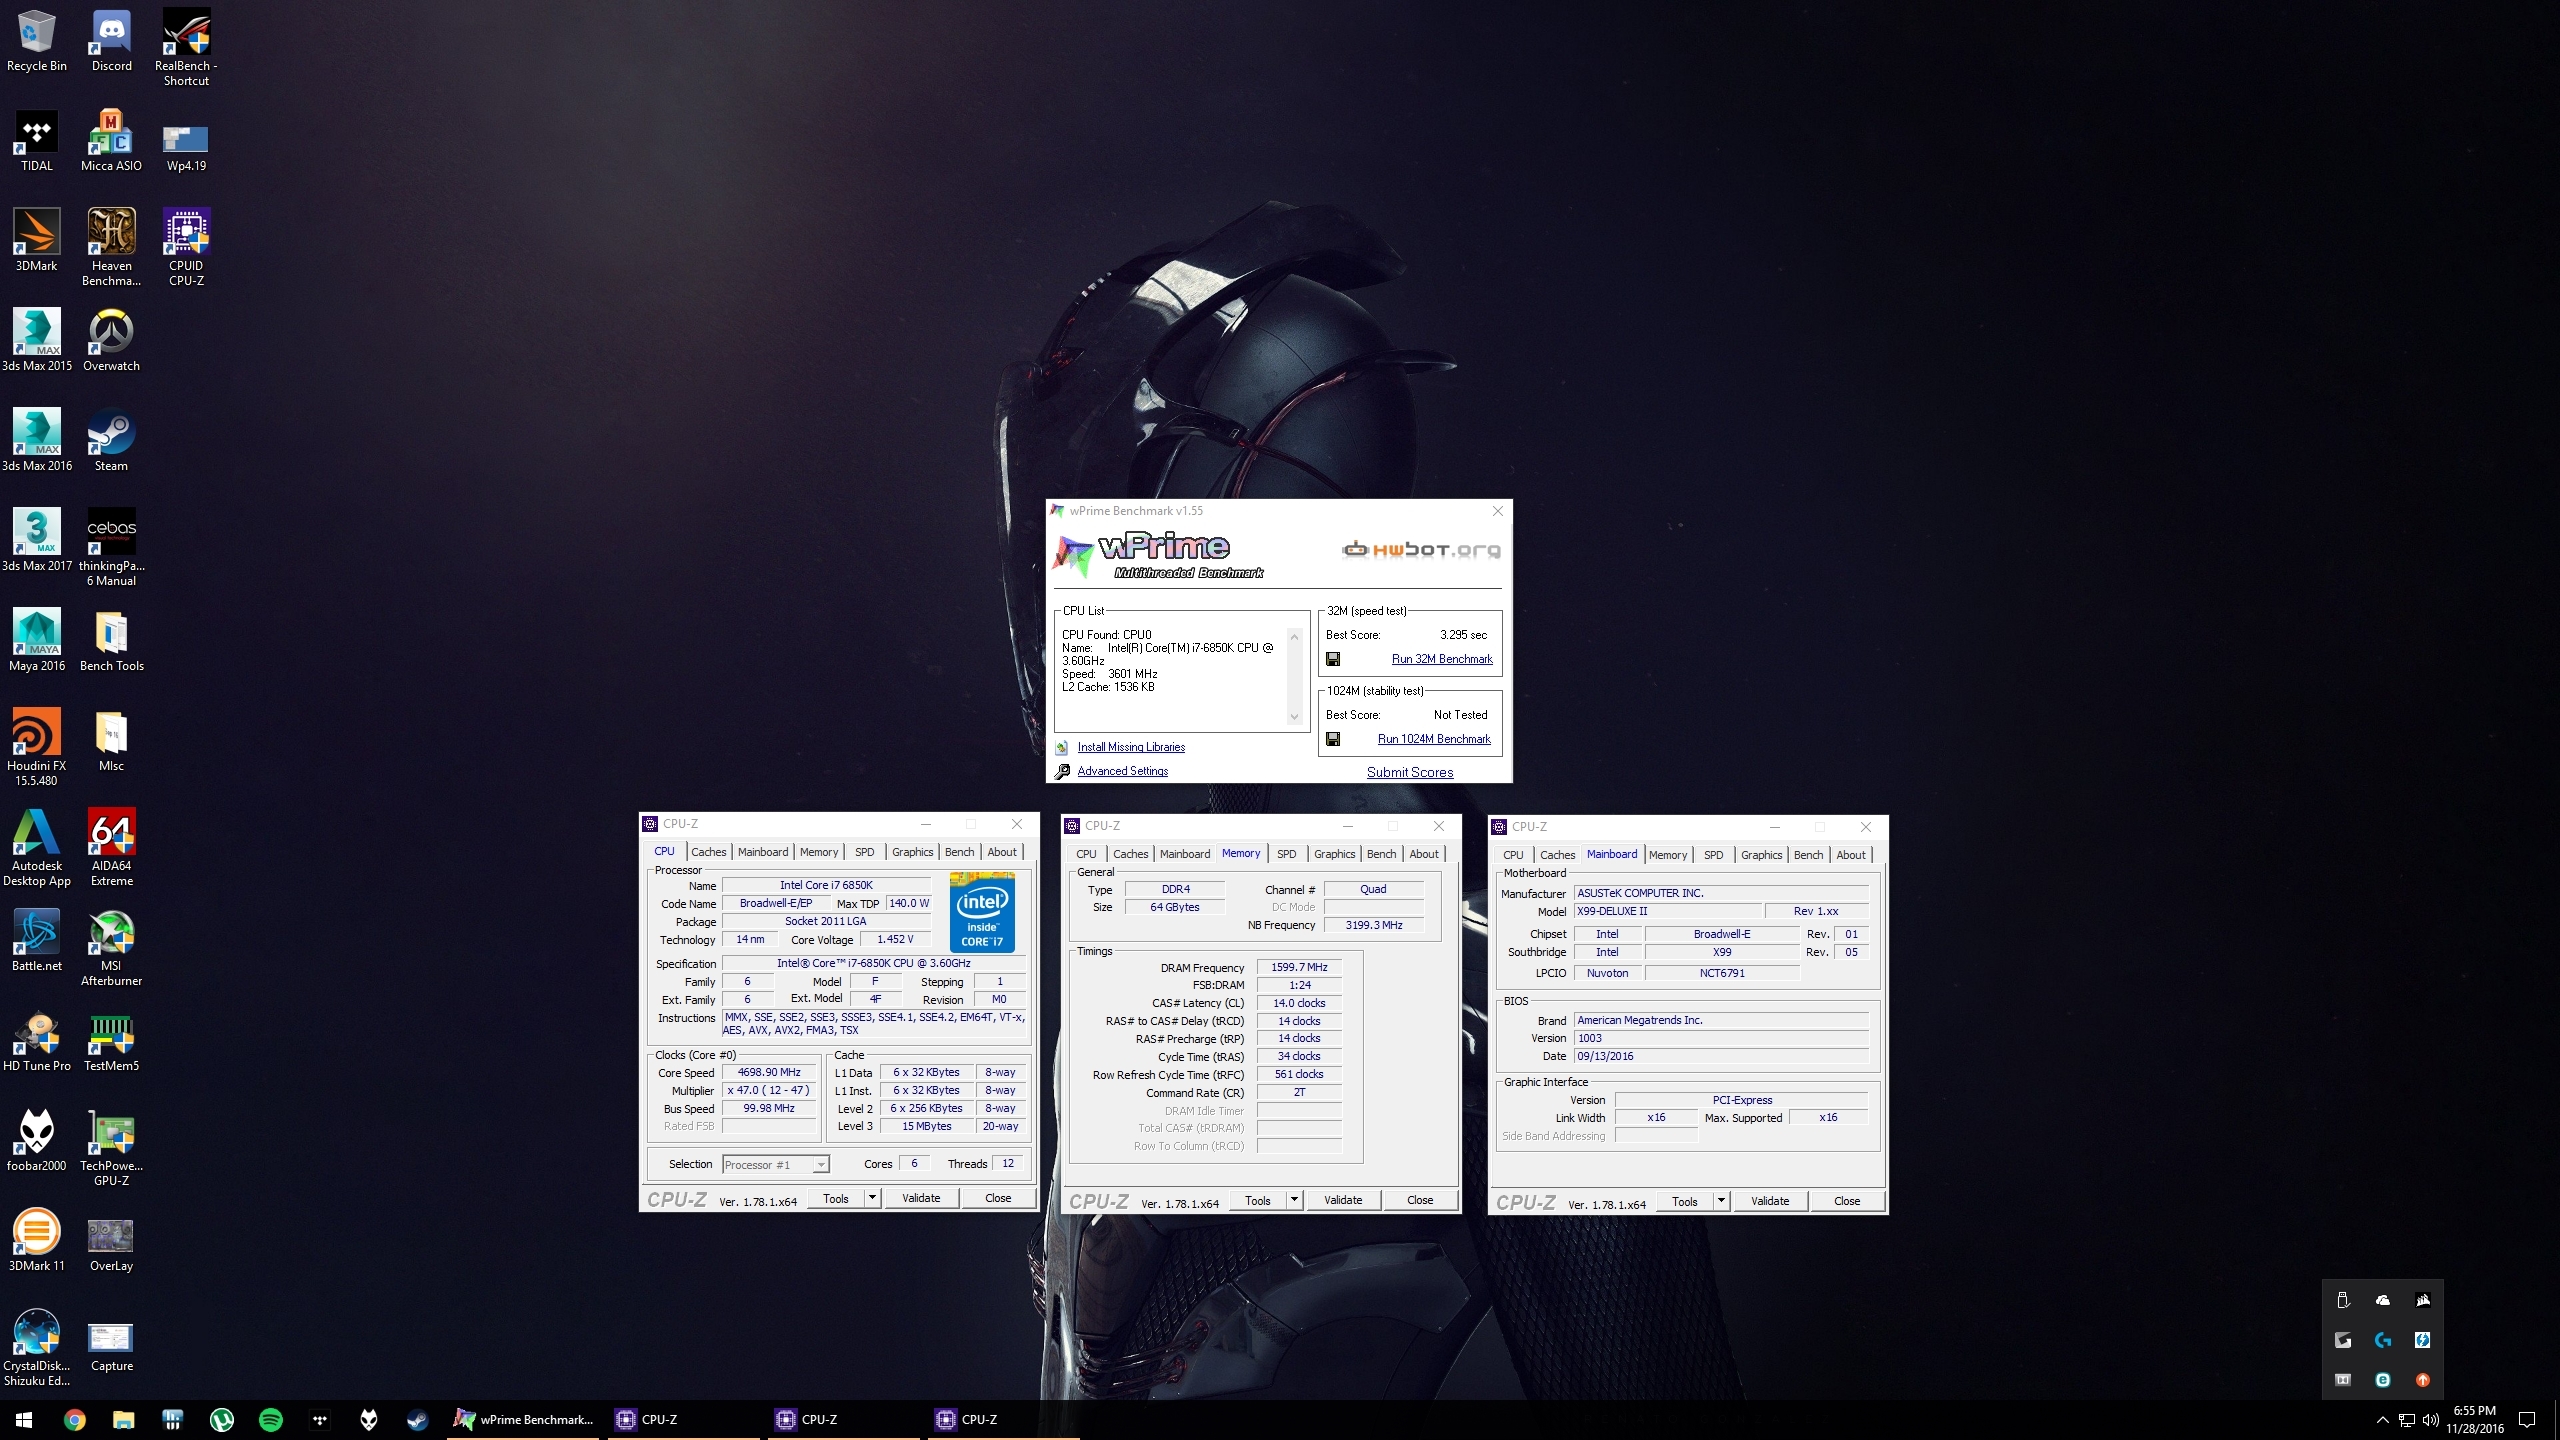Open Google Chrome from the taskbar
Viewport: 2560px width, 1440px height.
(74, 1419)
